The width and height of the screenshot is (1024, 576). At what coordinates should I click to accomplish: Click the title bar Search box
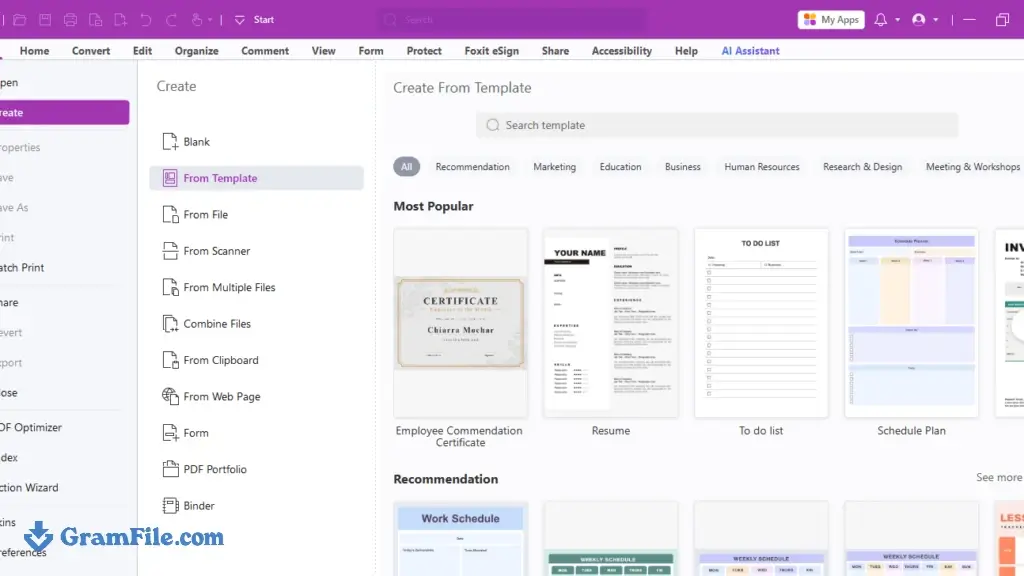pos(513,20)
